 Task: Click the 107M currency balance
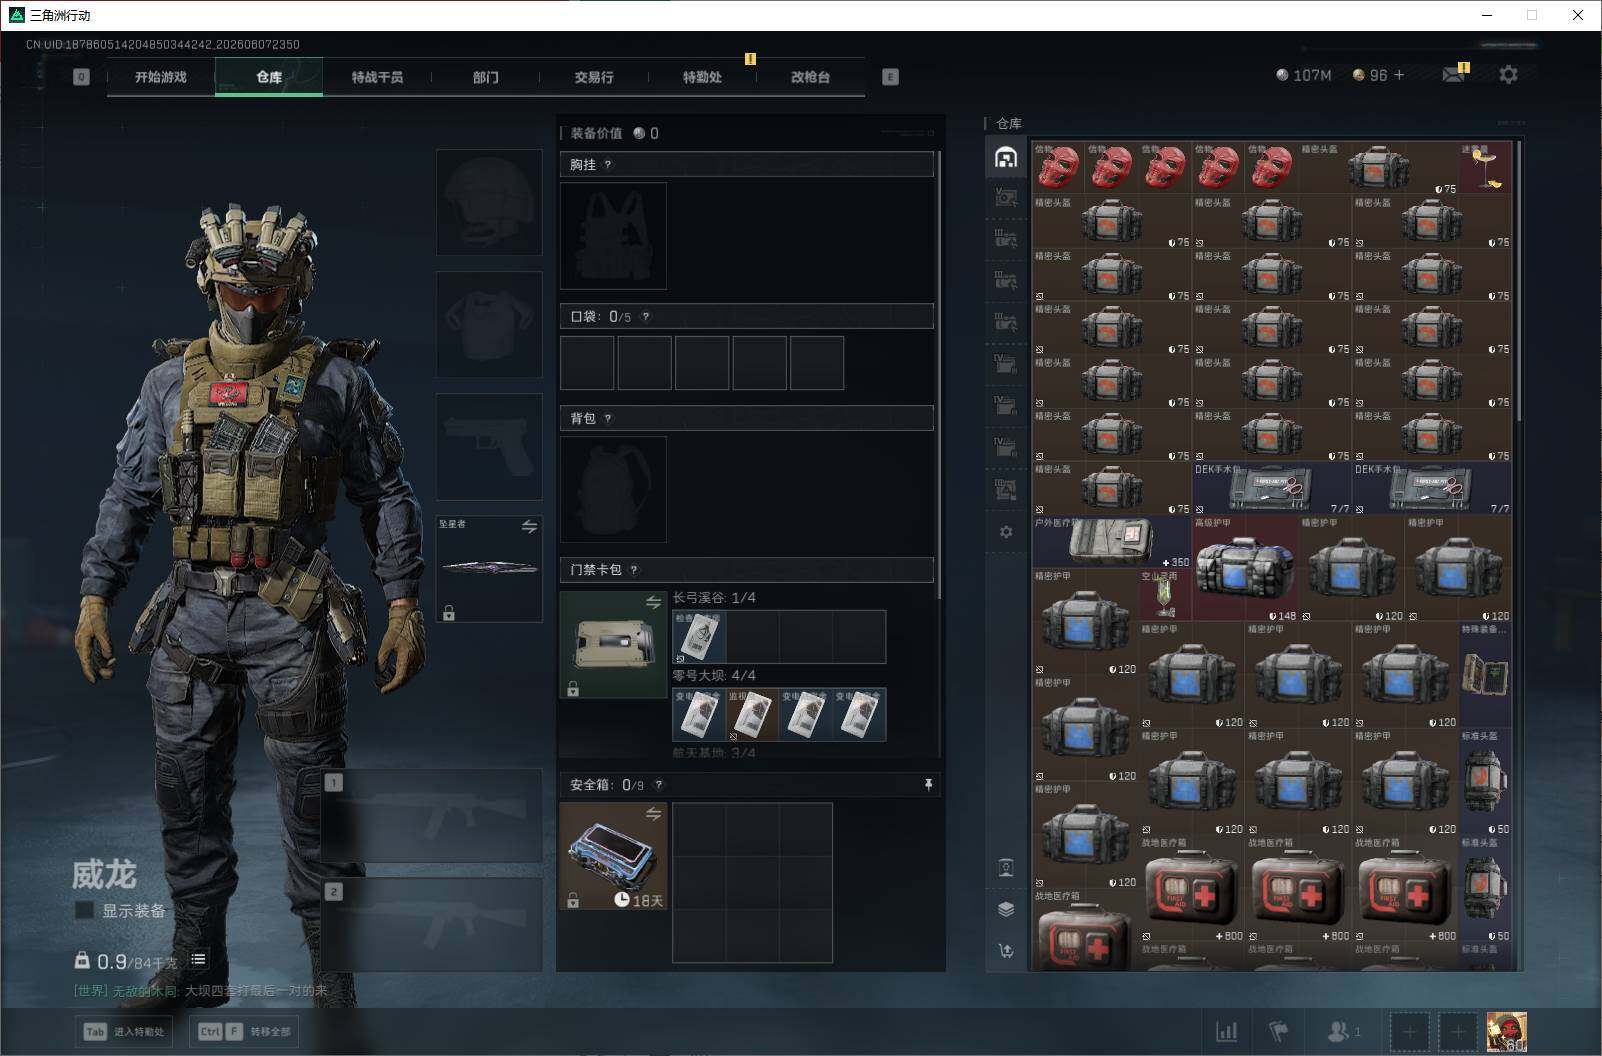coord(1304,75)
